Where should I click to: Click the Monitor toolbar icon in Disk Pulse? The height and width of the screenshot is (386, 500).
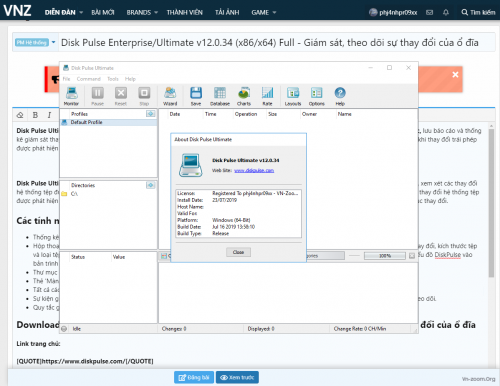71,96
